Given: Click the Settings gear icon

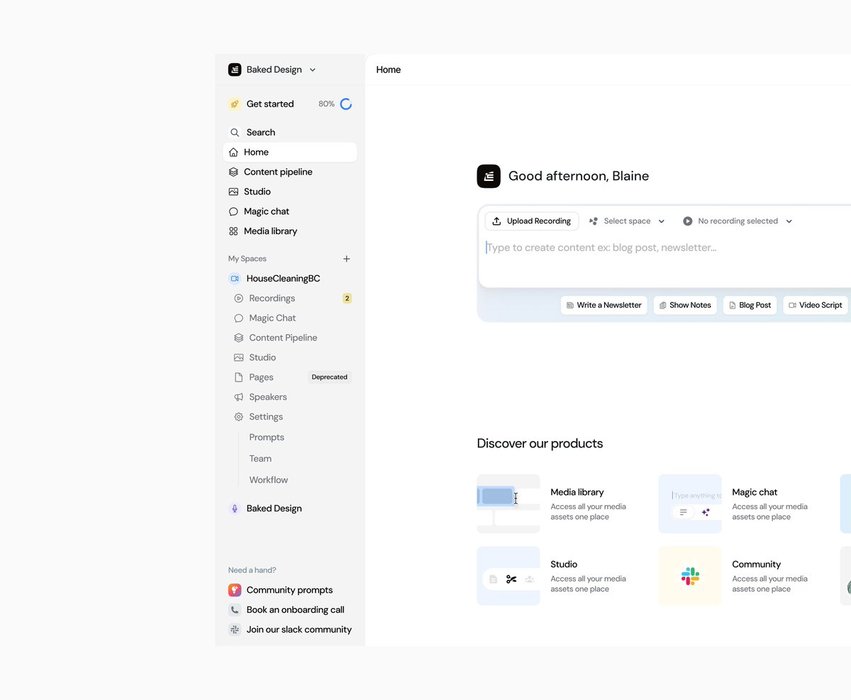Looking at the screenshot, I should [238, 417].
